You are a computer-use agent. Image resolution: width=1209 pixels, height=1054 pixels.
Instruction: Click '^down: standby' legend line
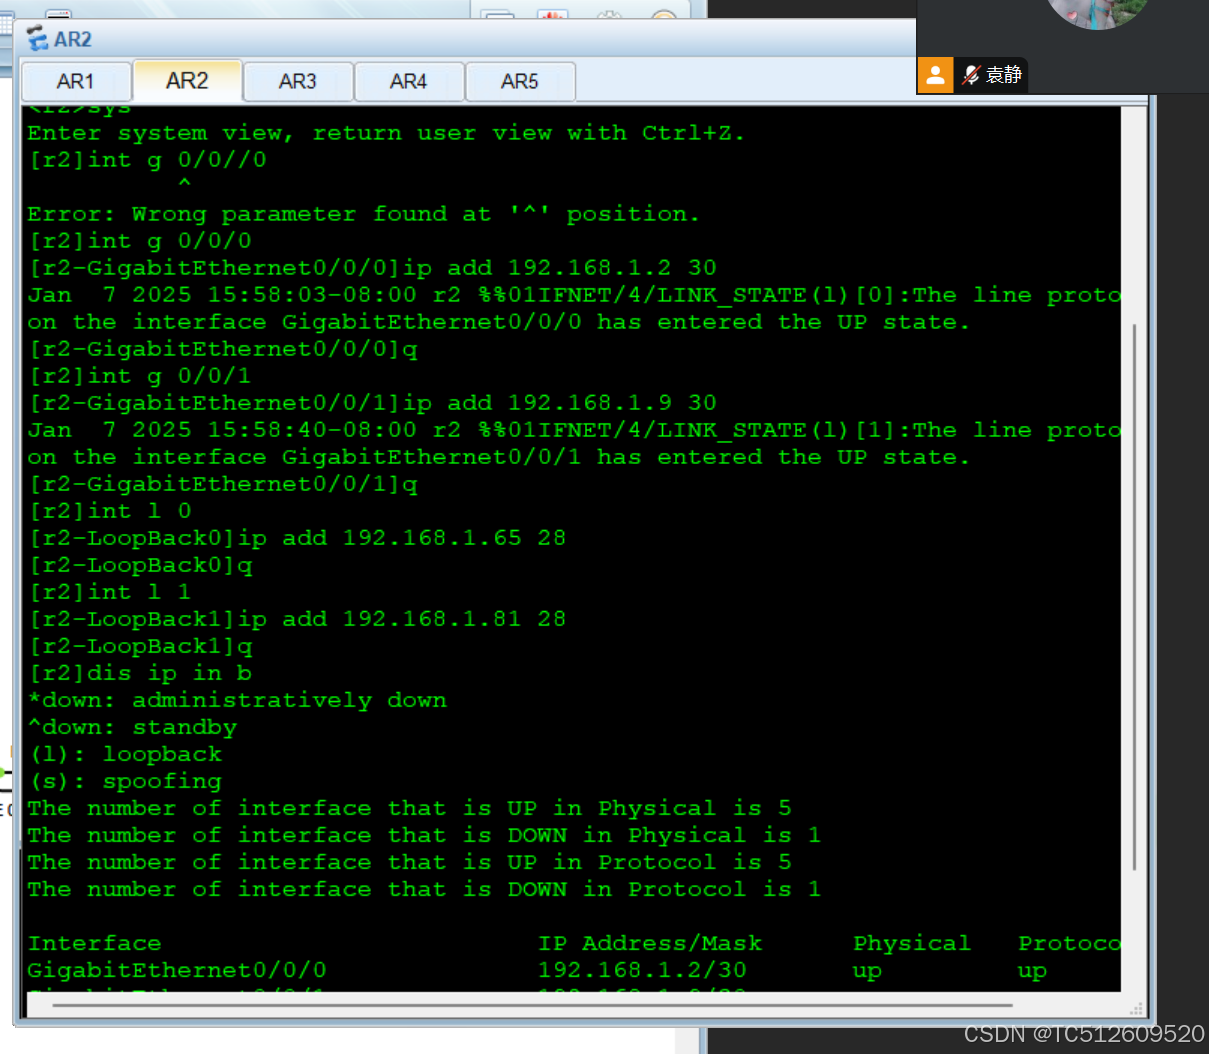click(x=132, y=727)
